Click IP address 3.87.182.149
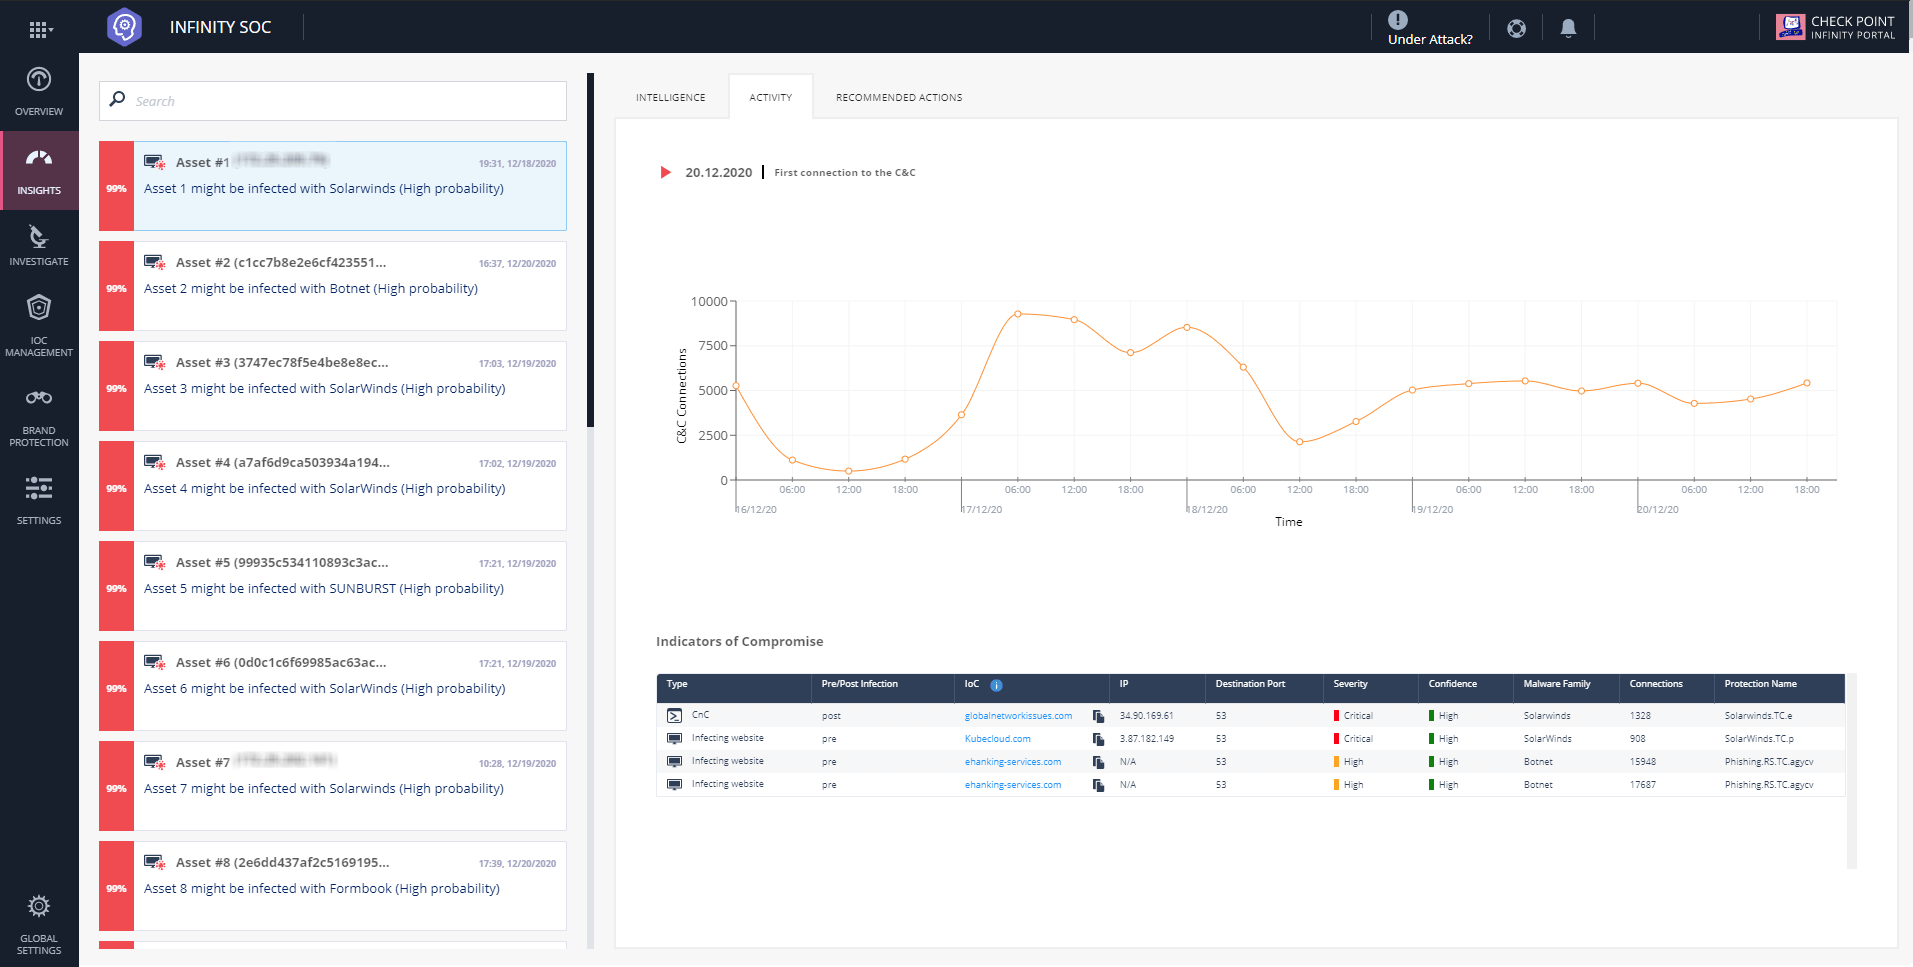Image resolution: width=1913 pixels, height=967 pixels. tap(1146, 739)
